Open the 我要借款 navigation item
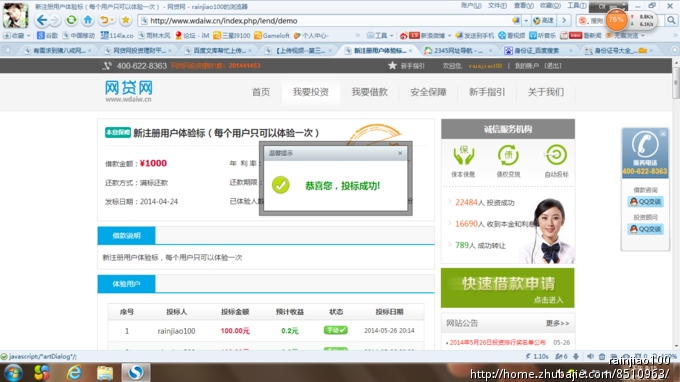The width and height of the screenshot is (680, 382). pyautogui.click(x=369, y=92)
